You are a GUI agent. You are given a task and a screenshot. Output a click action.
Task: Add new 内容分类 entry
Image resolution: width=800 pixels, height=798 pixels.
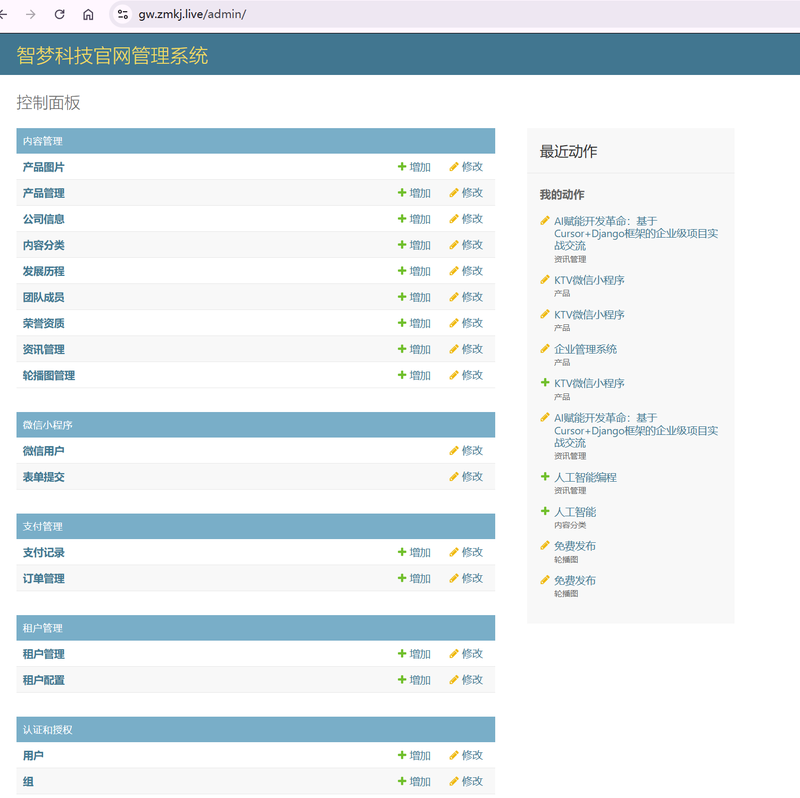pyautogui.click(x=414, y=245)
